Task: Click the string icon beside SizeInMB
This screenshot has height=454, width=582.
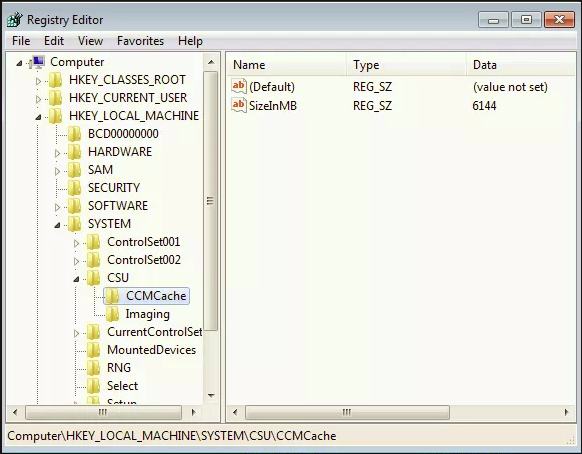Action: [239, 105]
